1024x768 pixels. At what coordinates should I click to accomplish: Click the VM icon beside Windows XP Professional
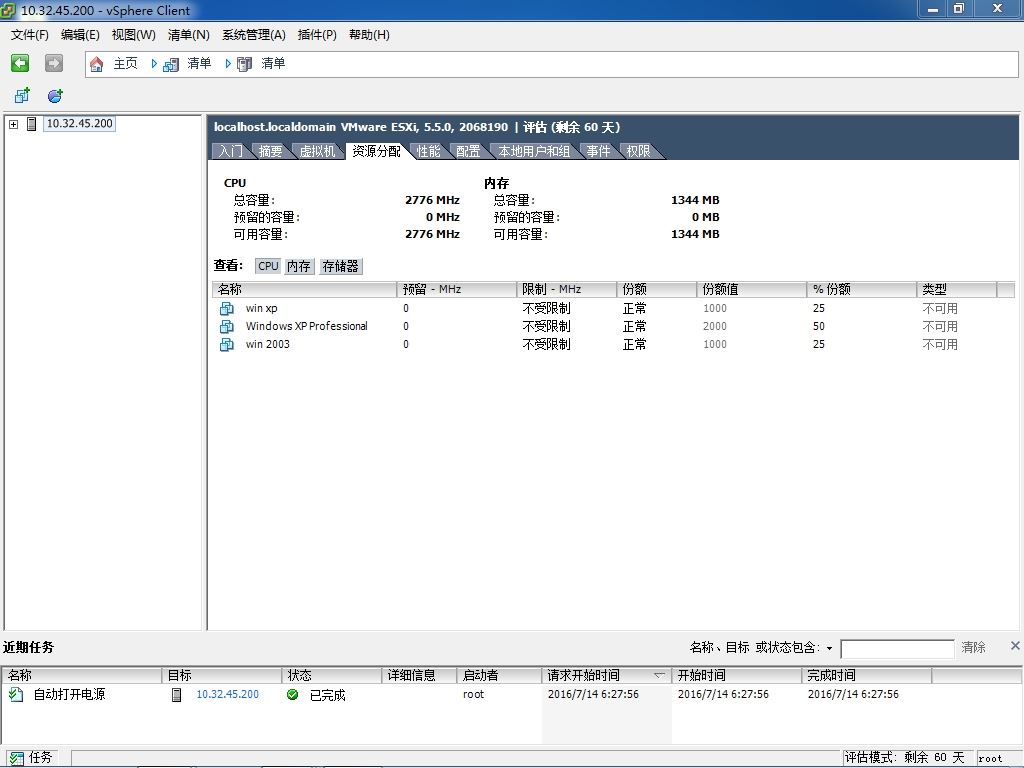coord(227,327)
